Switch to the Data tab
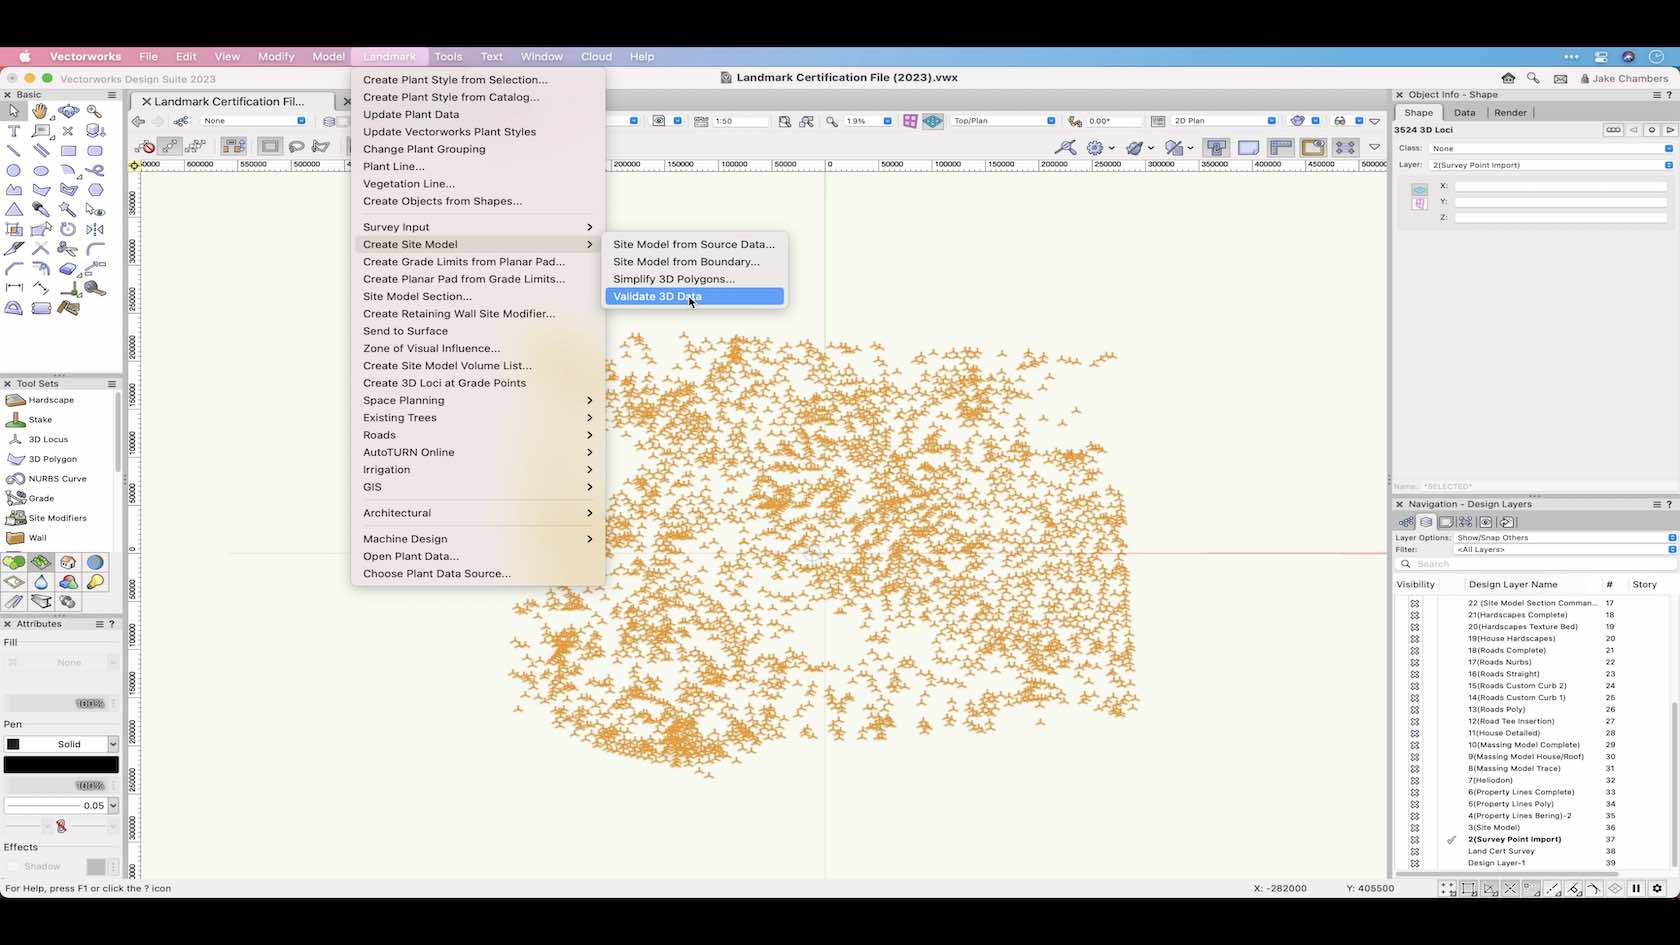1680x945 pixels. [1464, 113]
